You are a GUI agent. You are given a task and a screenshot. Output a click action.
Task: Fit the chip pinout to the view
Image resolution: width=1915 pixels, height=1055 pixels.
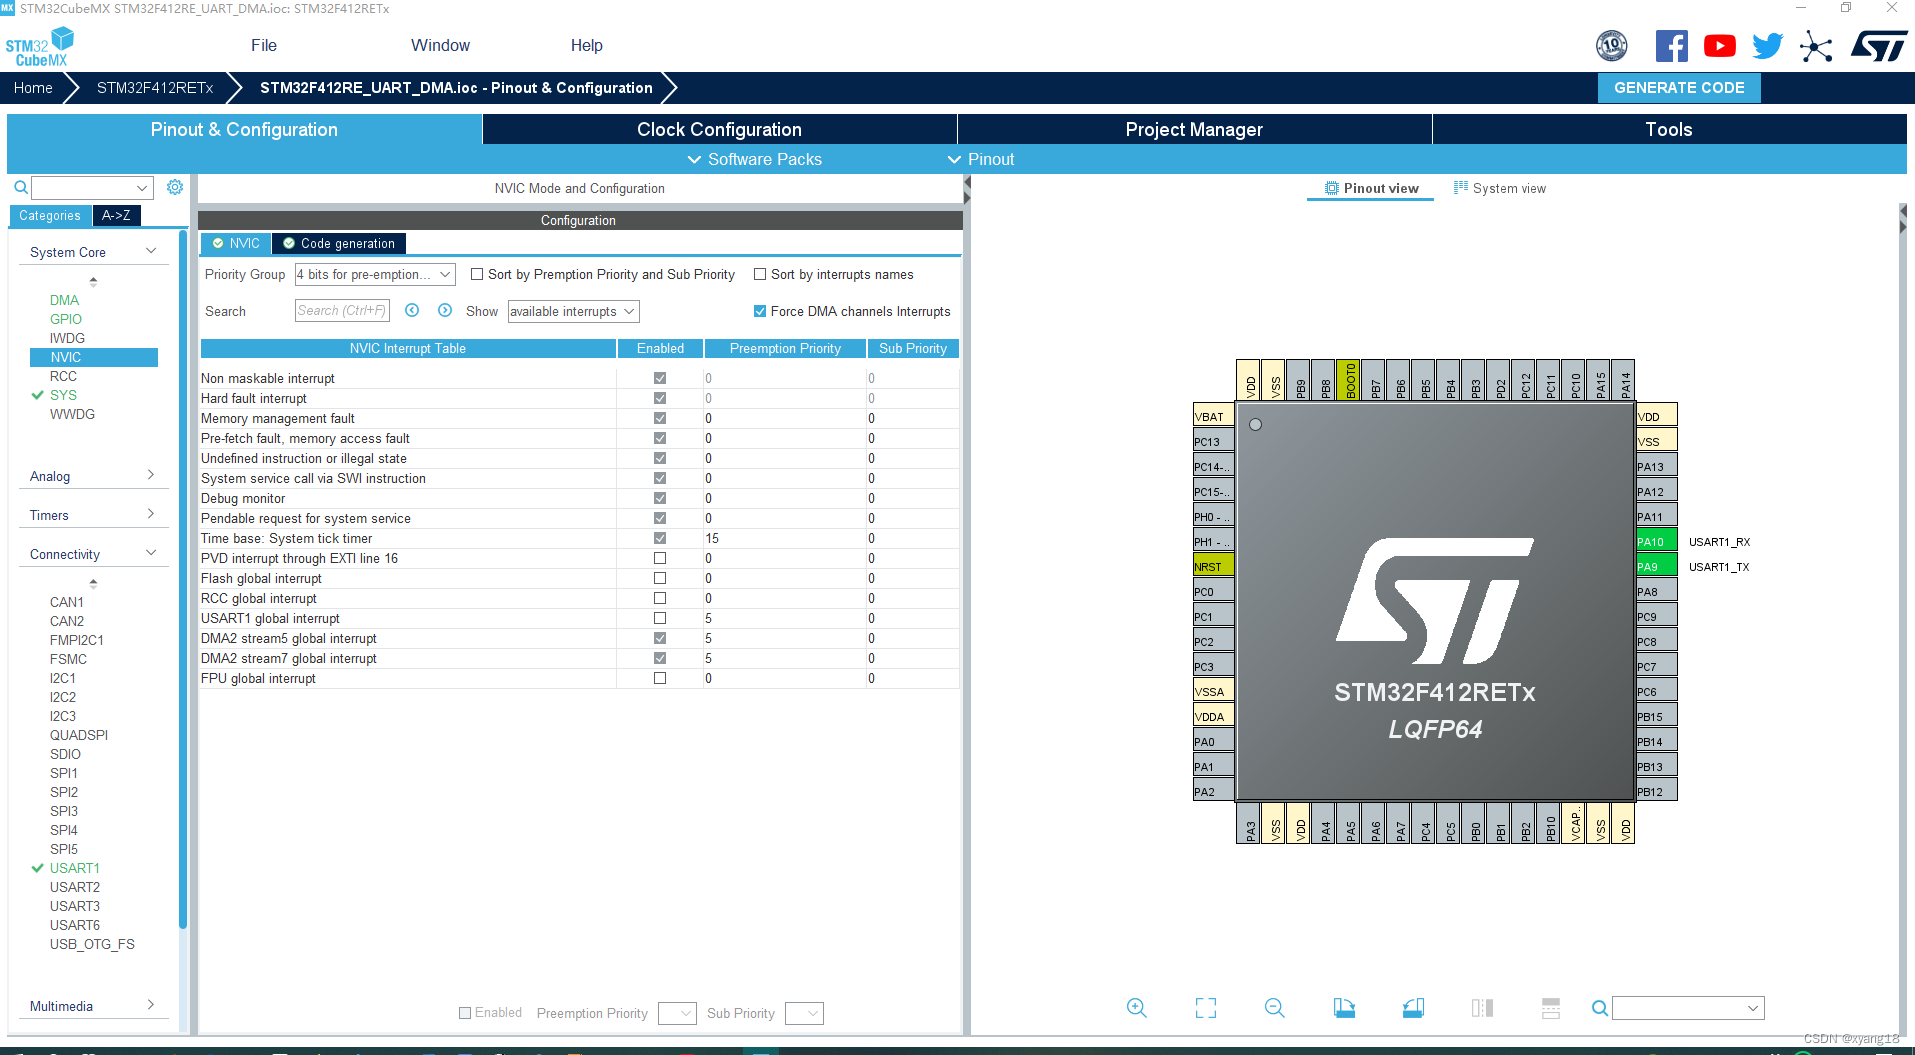[x=1205, y=1008]
